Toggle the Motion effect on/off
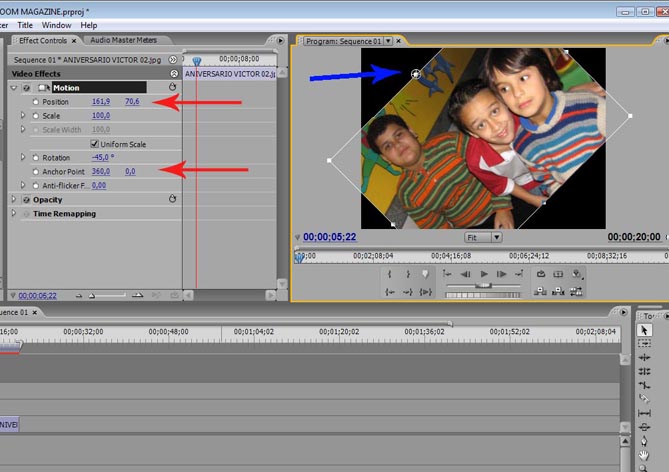The height and width of the screenshot is (472, 669). click(x=26, y=88)
